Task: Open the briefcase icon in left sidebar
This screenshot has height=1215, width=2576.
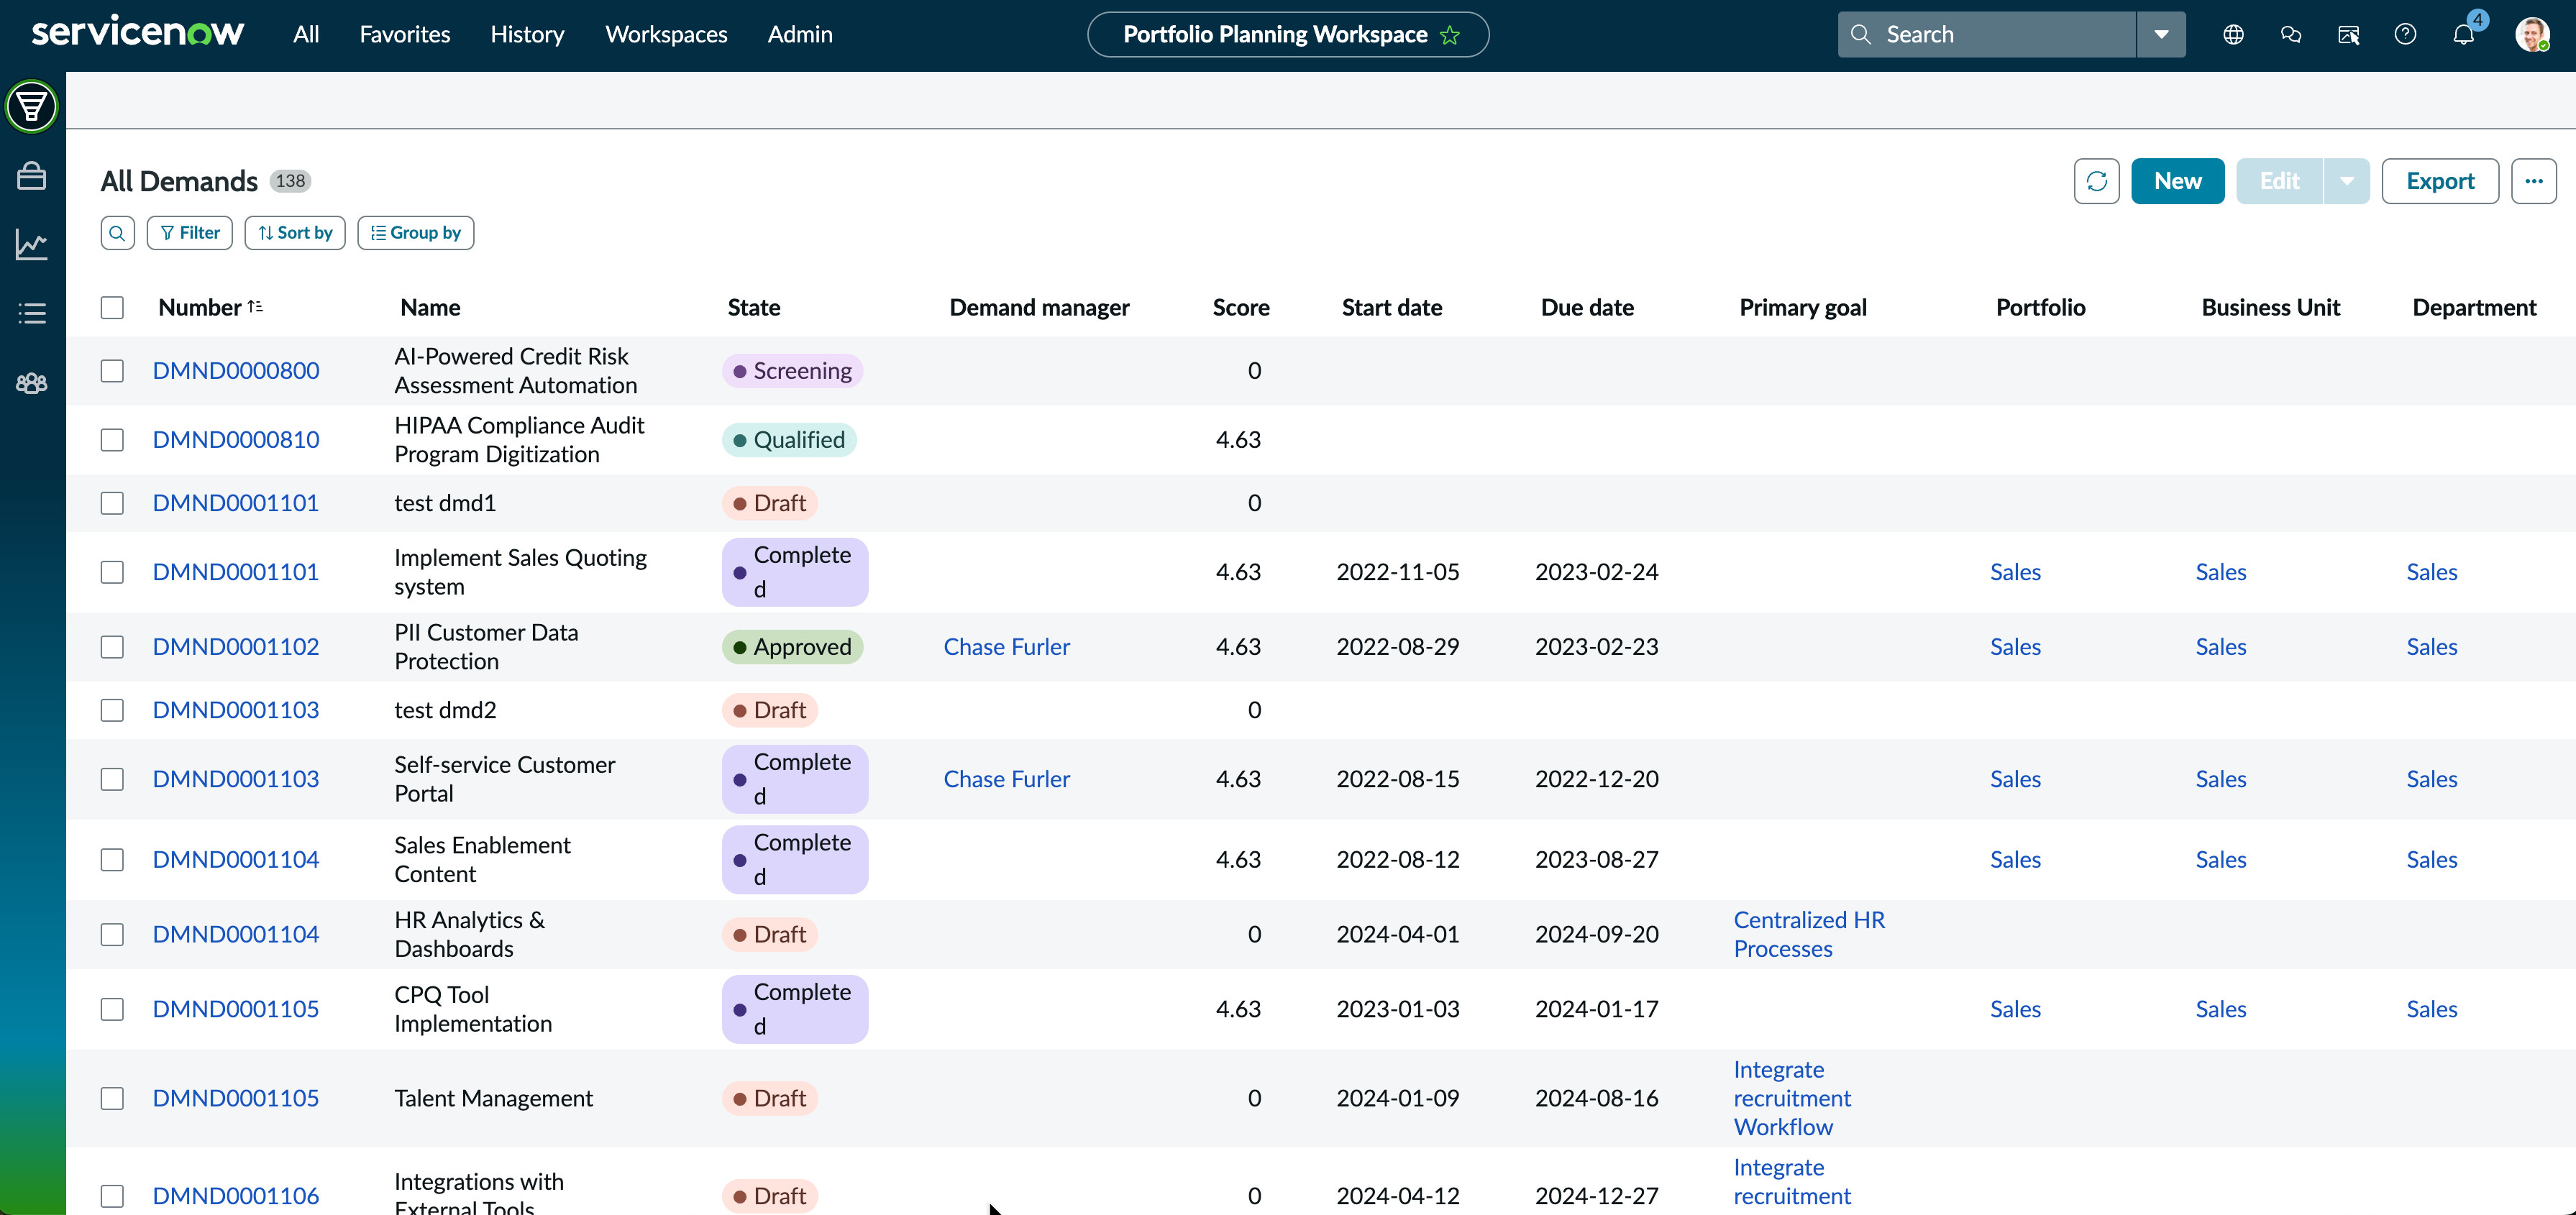Action: coord(32,176)
